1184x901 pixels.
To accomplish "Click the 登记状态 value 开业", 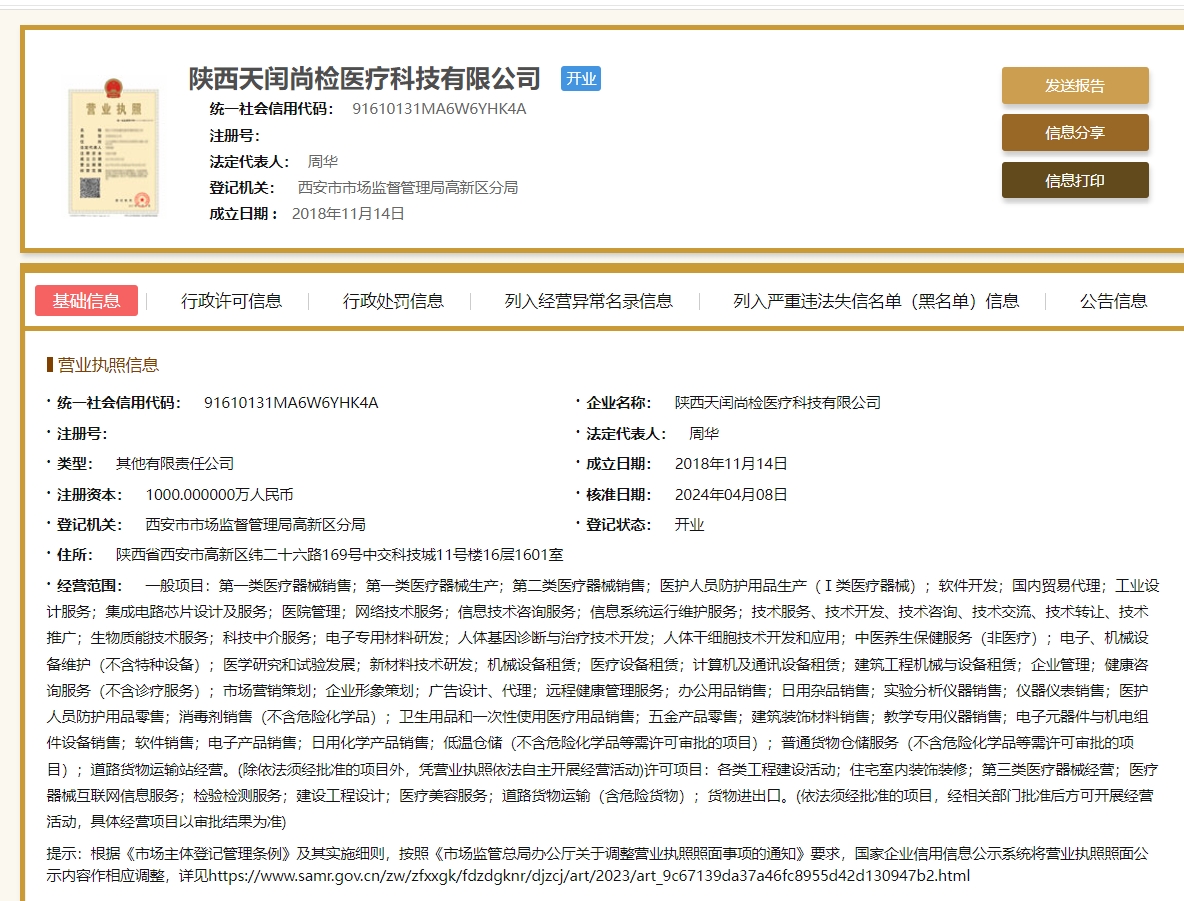I will click(689, 525).
